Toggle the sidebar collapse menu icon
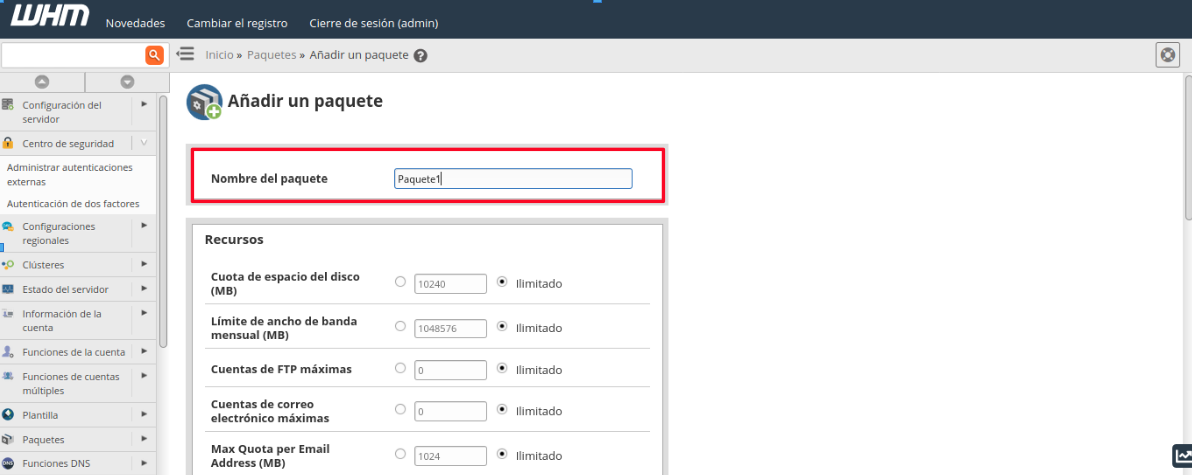 (x=185, y=54)
